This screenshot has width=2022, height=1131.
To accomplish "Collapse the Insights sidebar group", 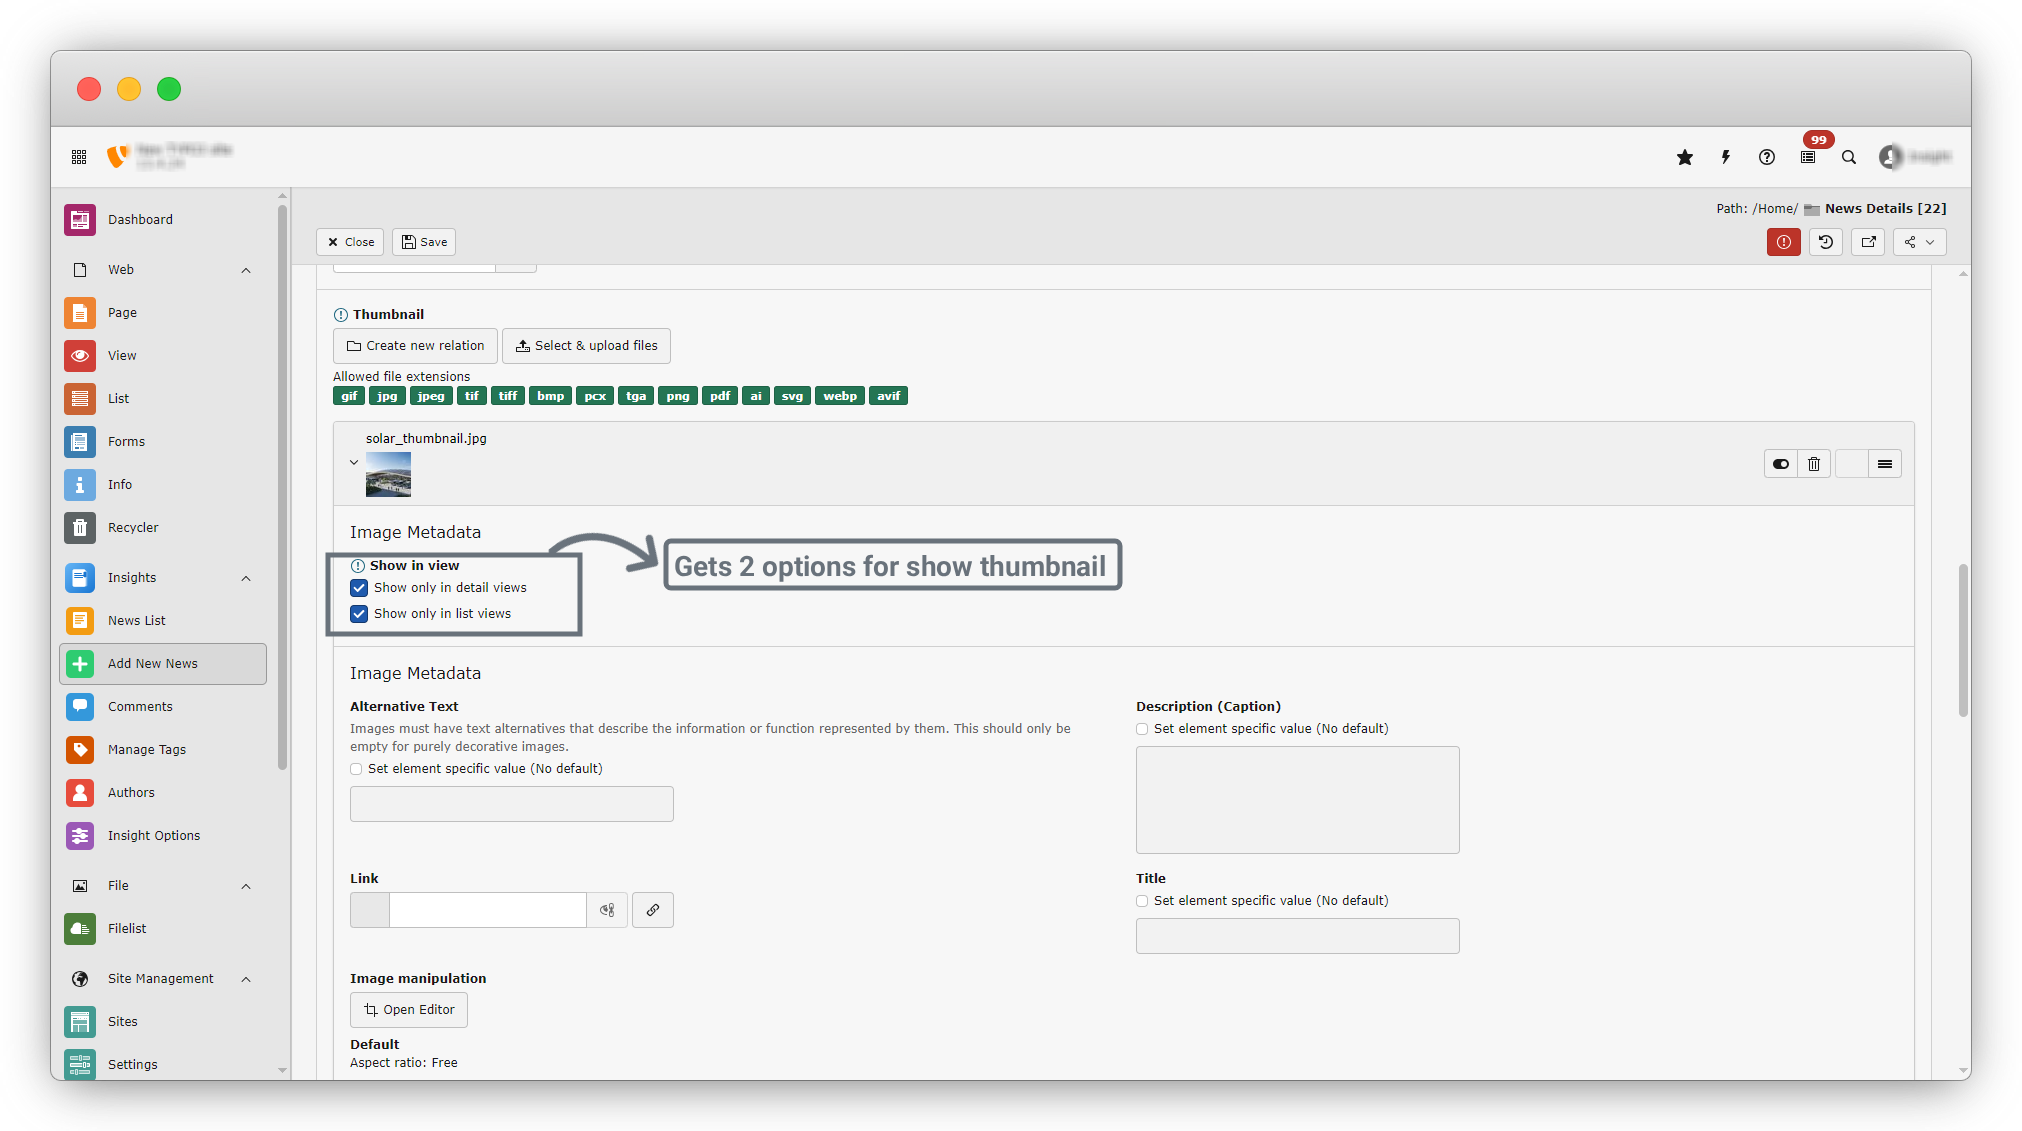I will pyautogui.click(x=246, y=578).
